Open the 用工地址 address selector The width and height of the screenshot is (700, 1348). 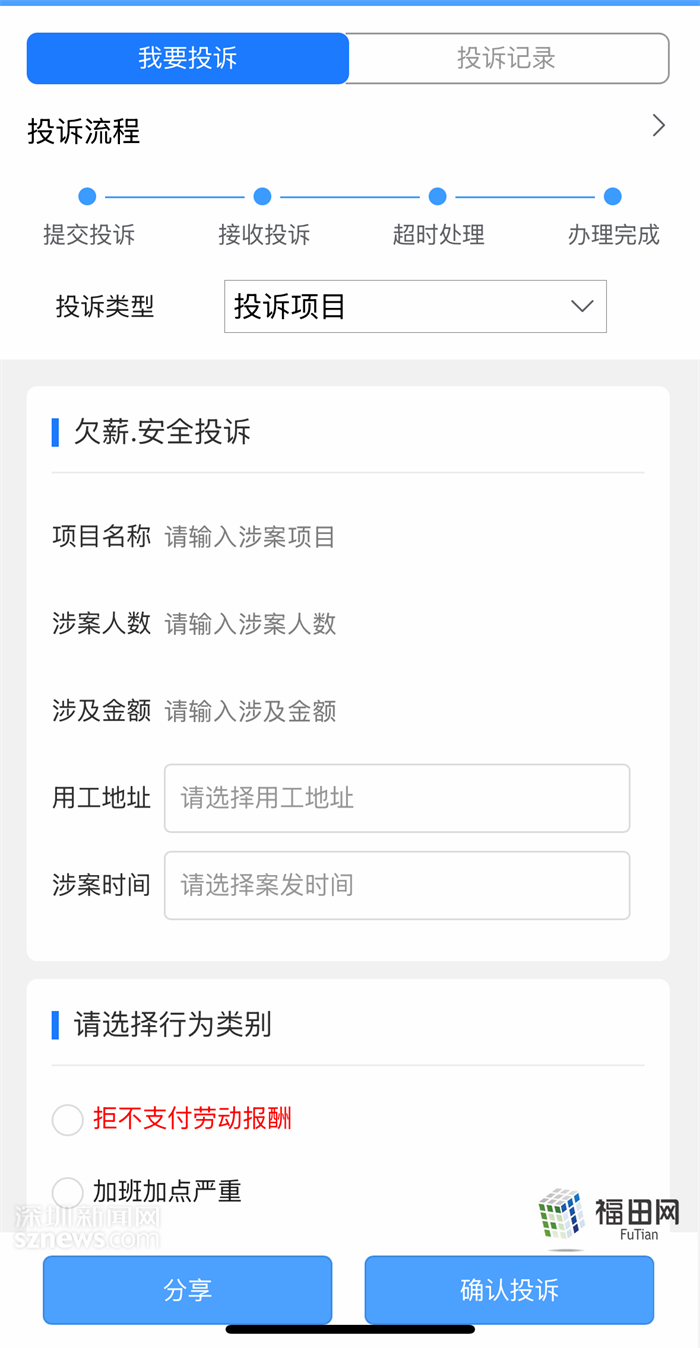click(397, 798)
